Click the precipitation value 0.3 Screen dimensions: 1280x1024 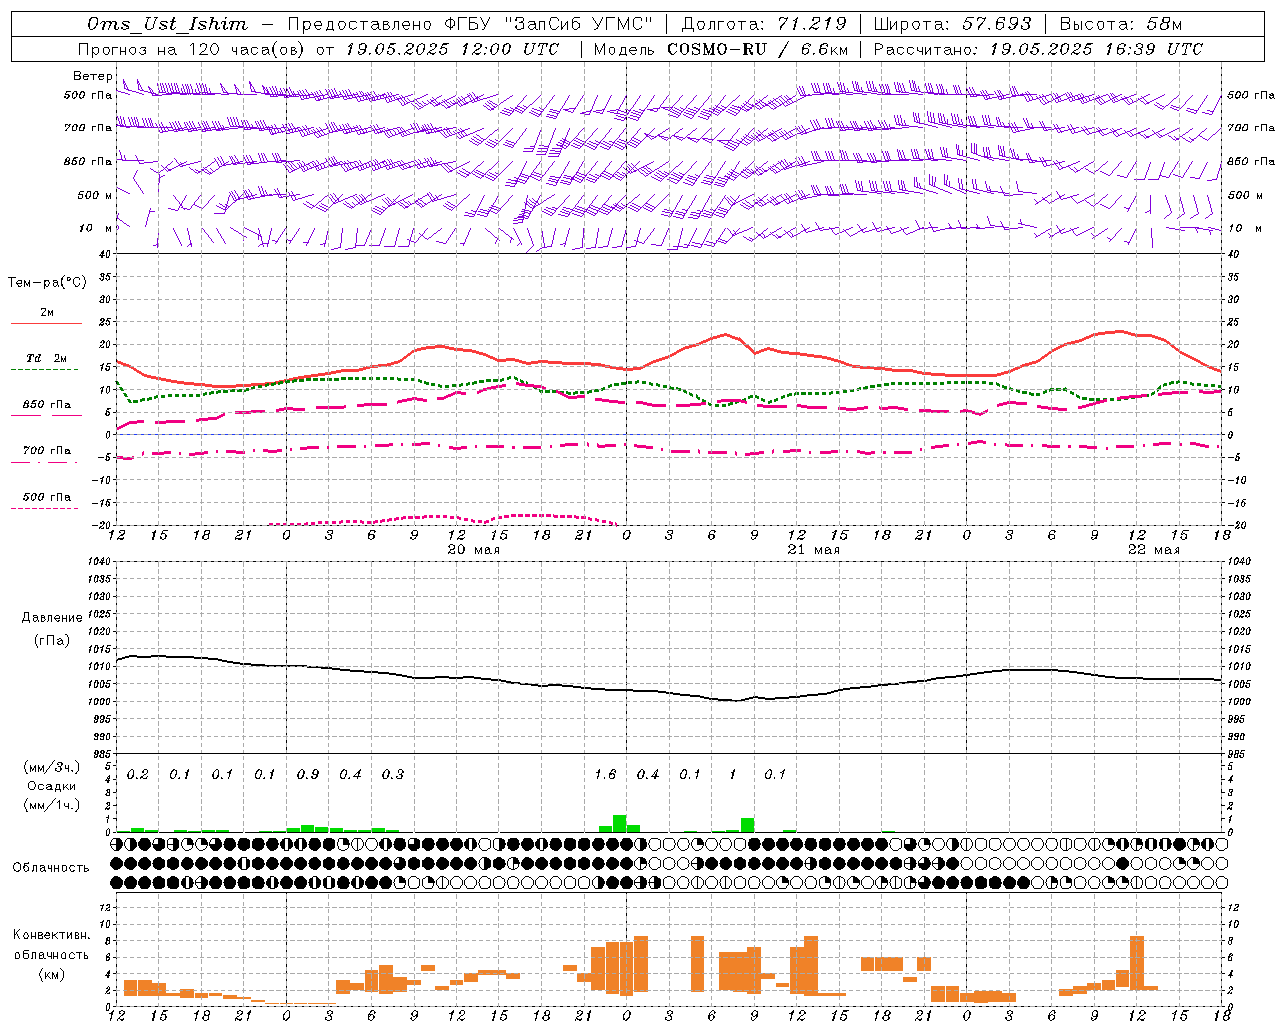point(393,774)
